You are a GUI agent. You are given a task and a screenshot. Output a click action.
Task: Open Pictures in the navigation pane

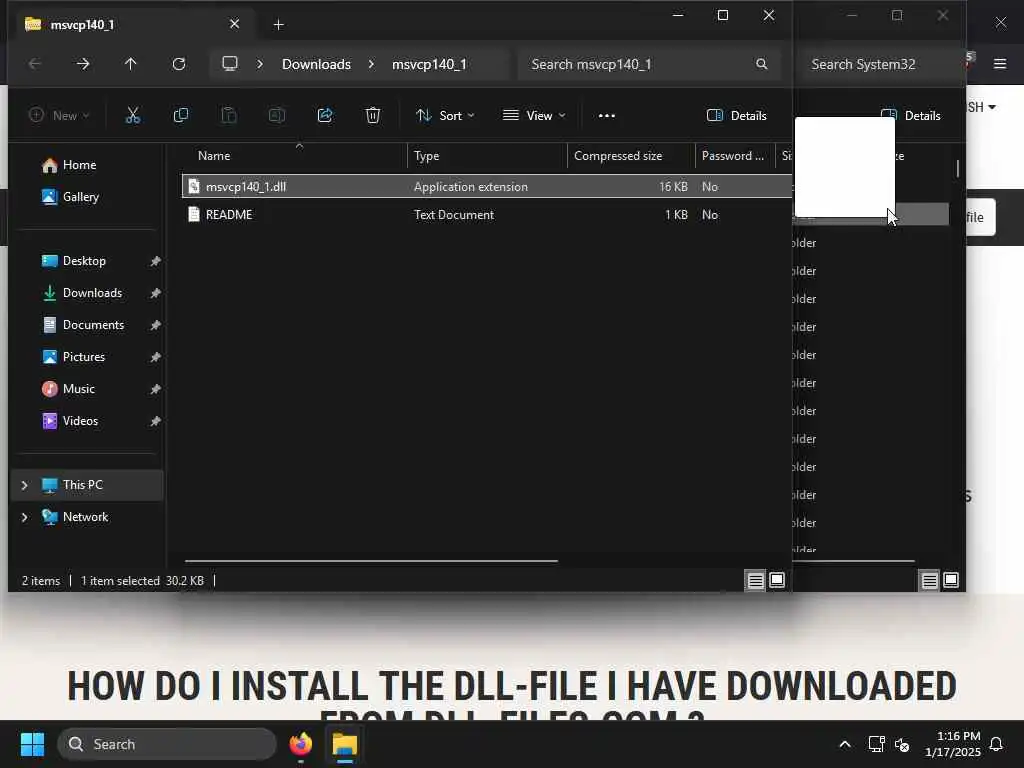coord(84,357)
